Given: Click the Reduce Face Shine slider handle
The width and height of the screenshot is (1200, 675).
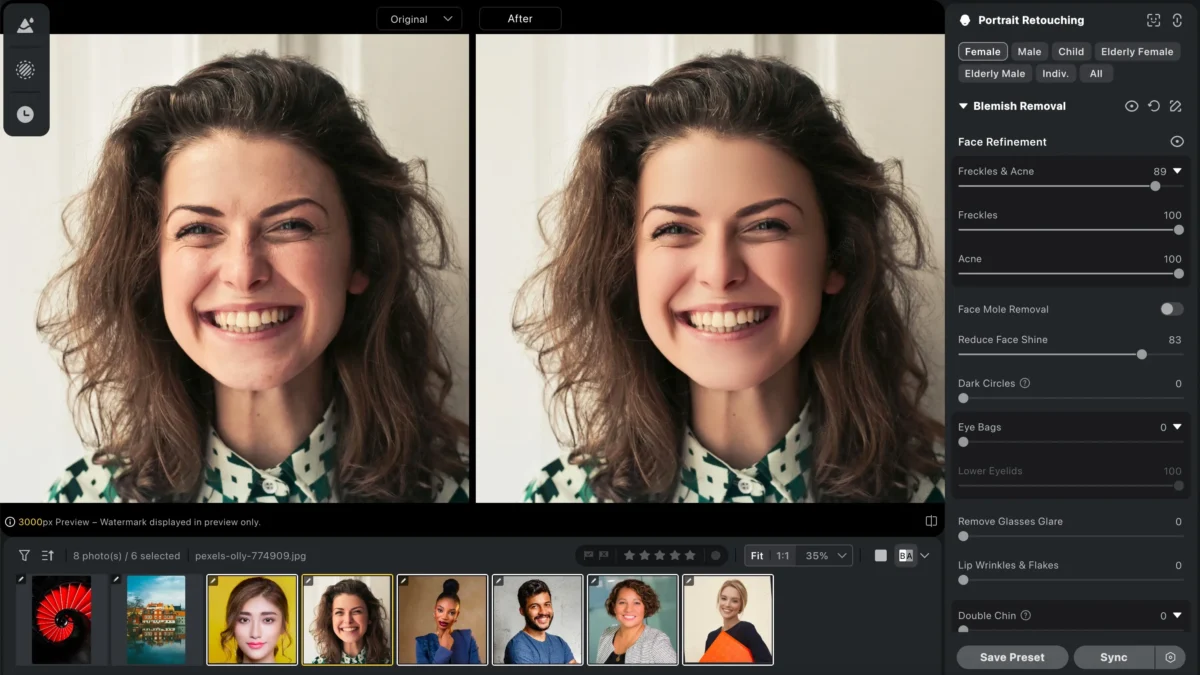Looking at the screenshot, I should pyautogui.click(x=1141, y=354).
